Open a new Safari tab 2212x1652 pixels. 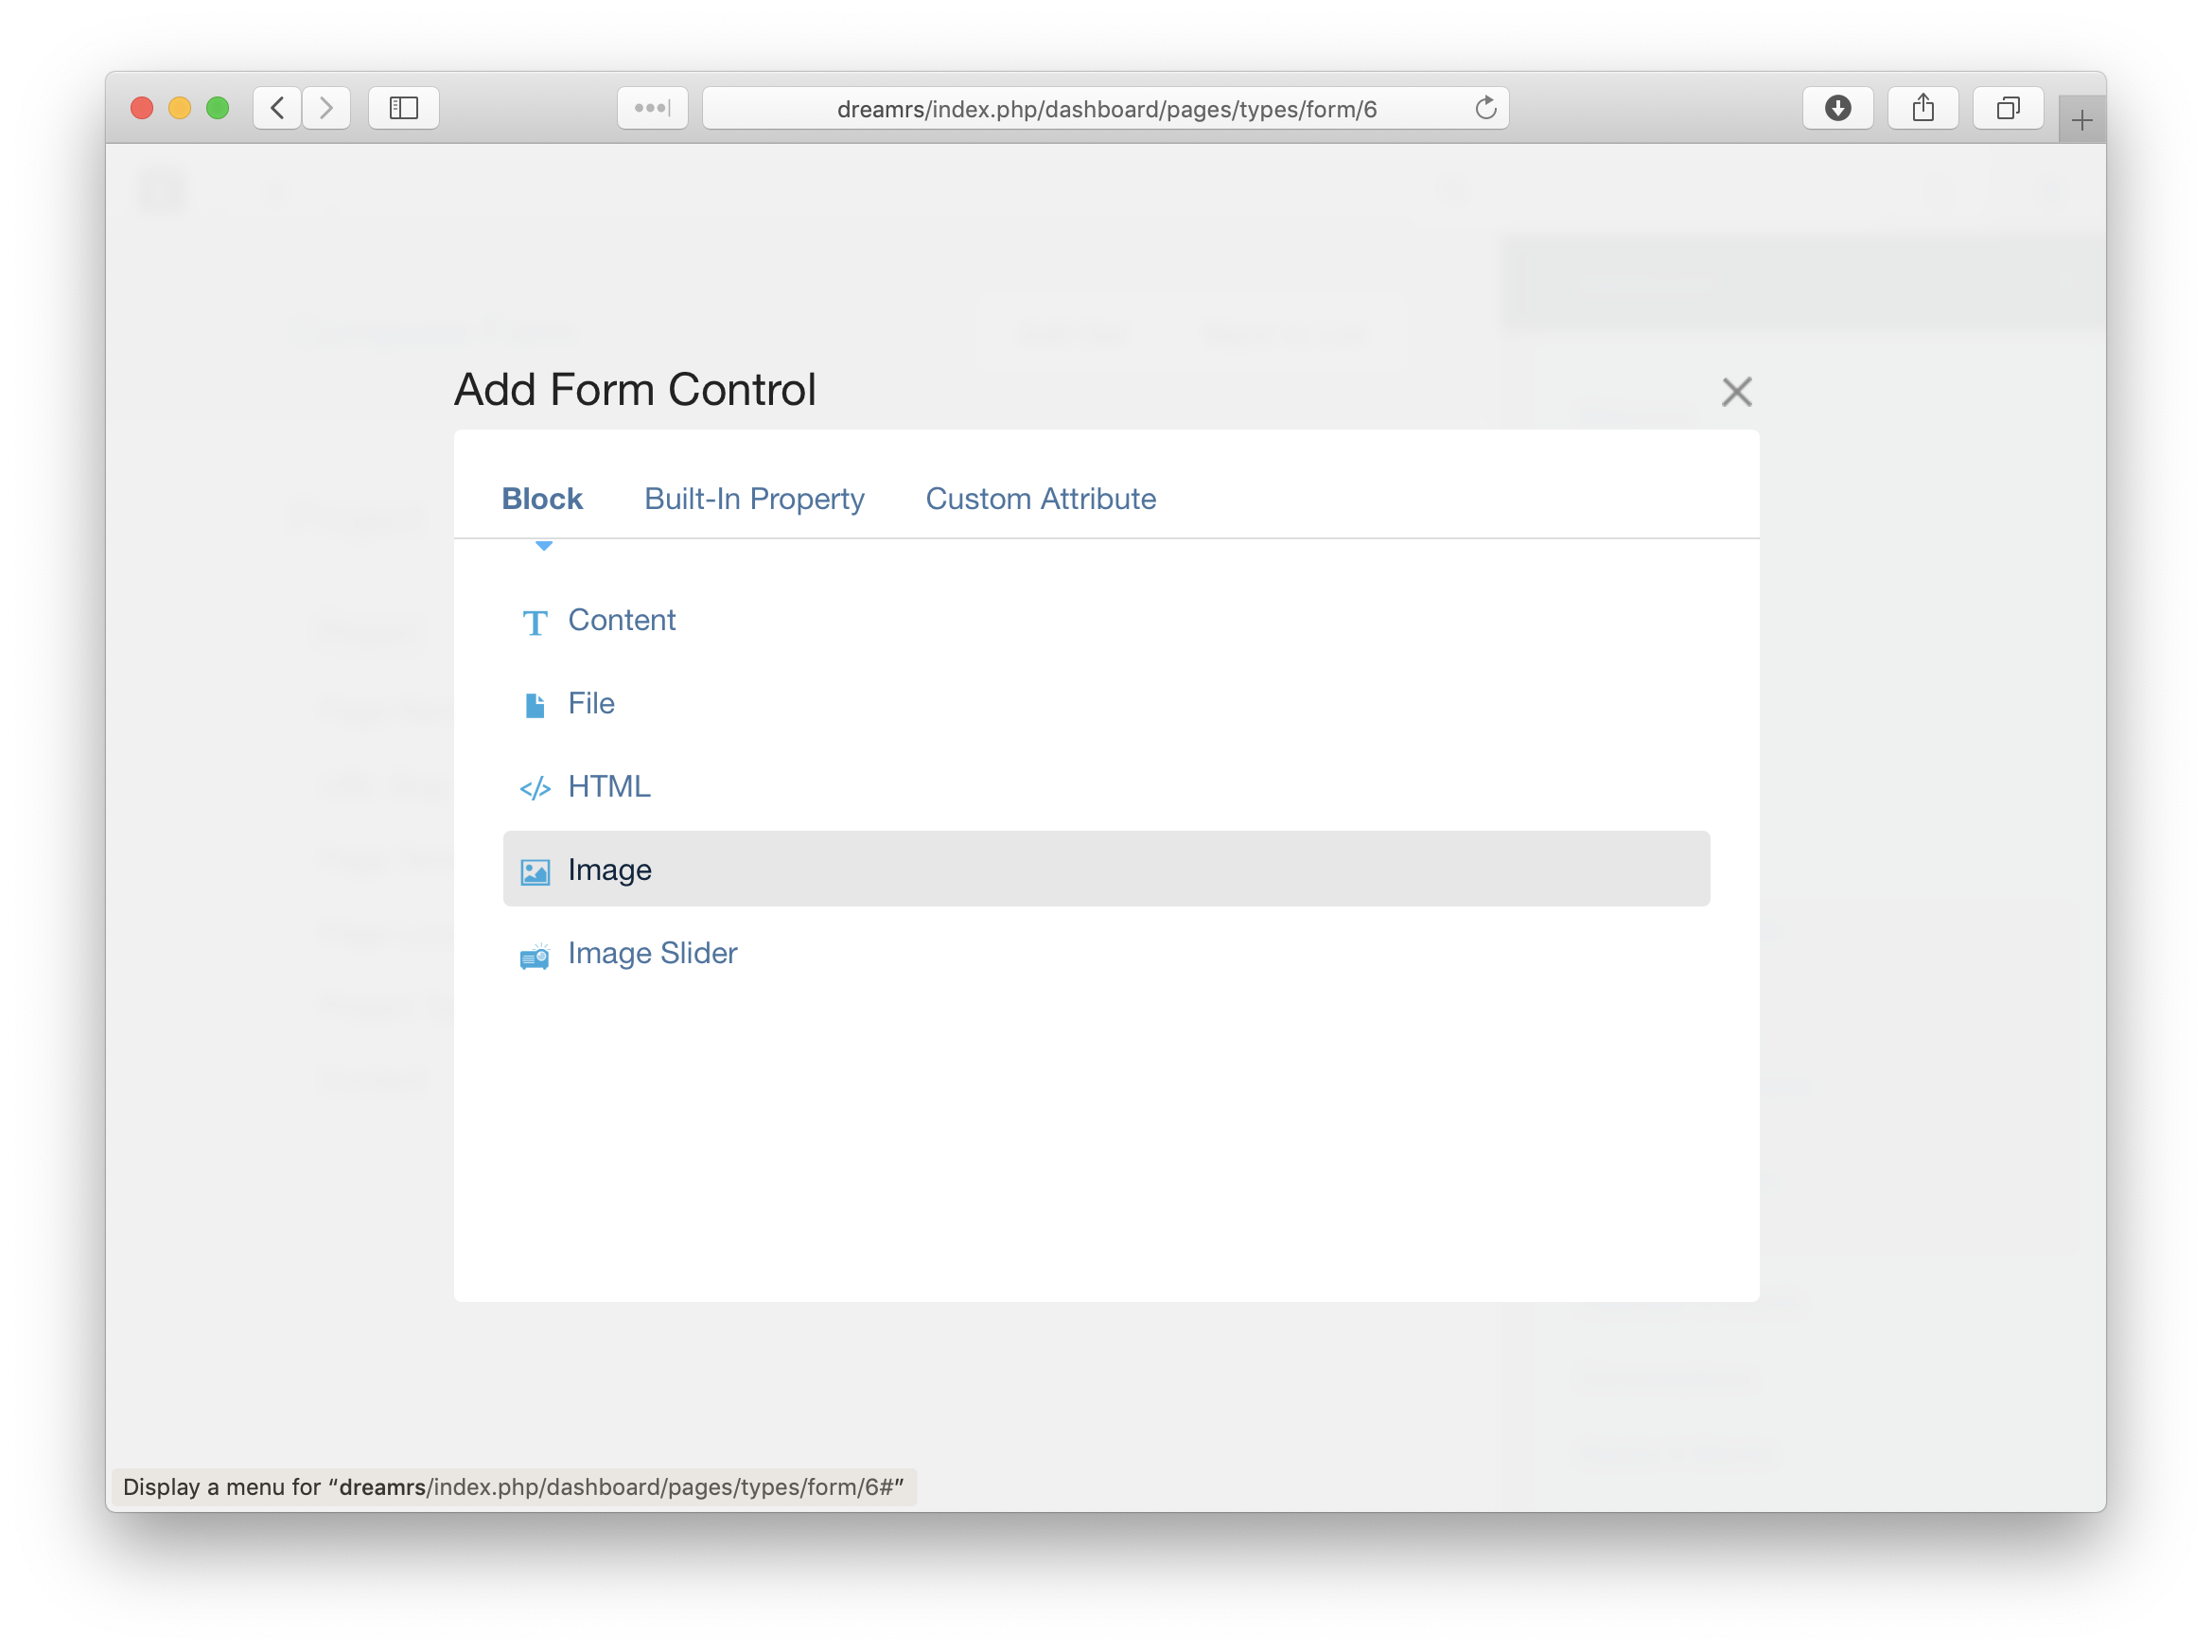pos(2081,121)
